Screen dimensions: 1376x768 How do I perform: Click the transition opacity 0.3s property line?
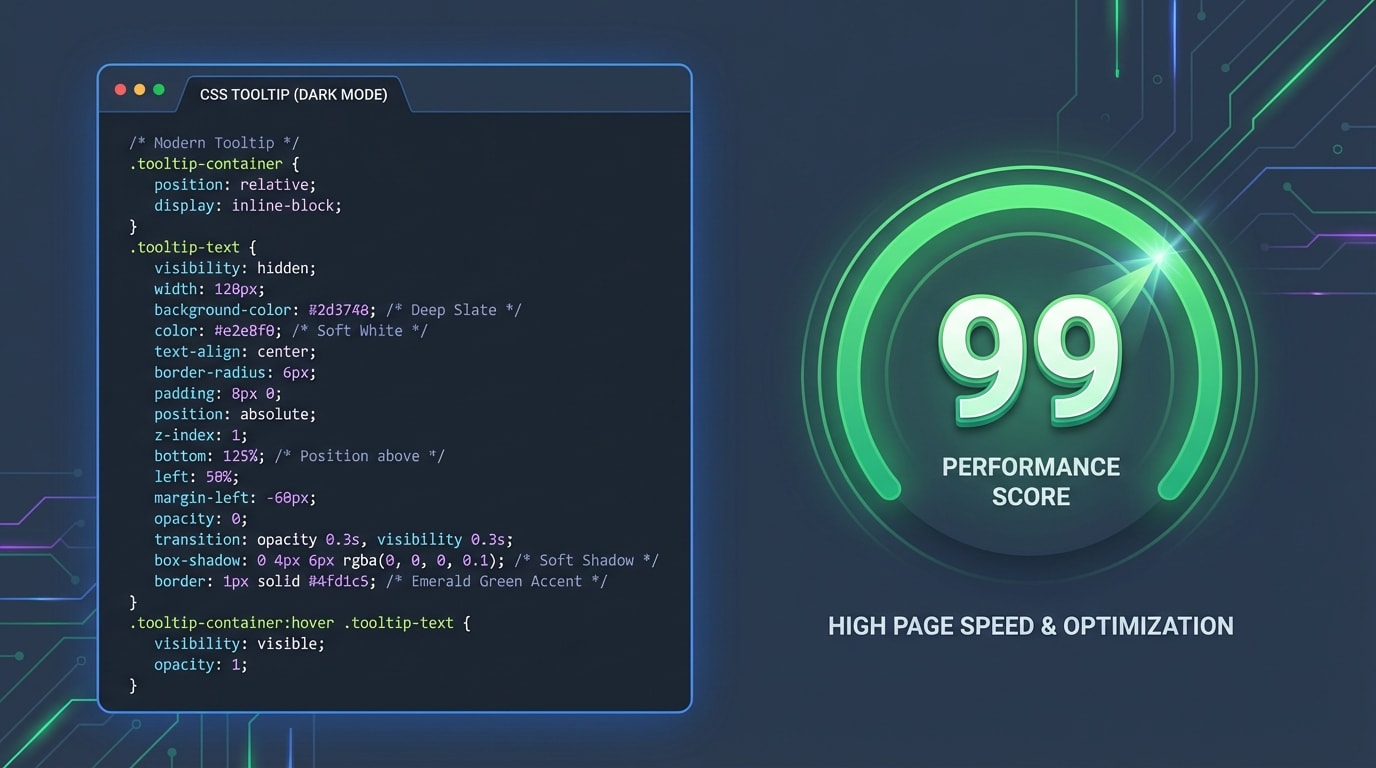coord(333,539)
